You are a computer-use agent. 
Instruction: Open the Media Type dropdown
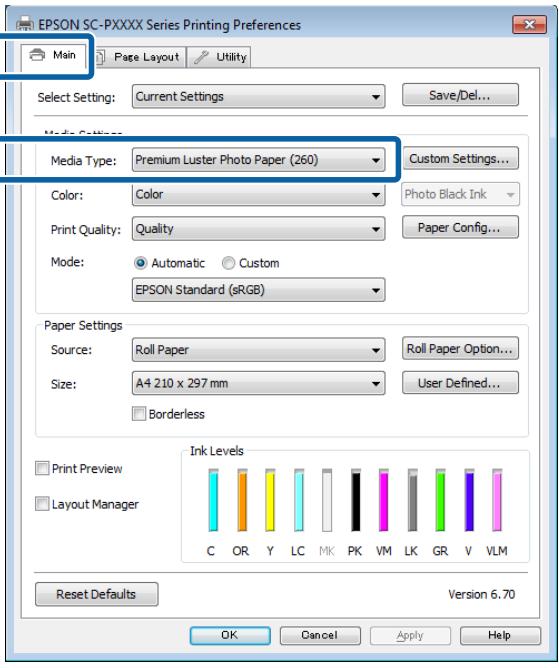[x=258, y=160]
